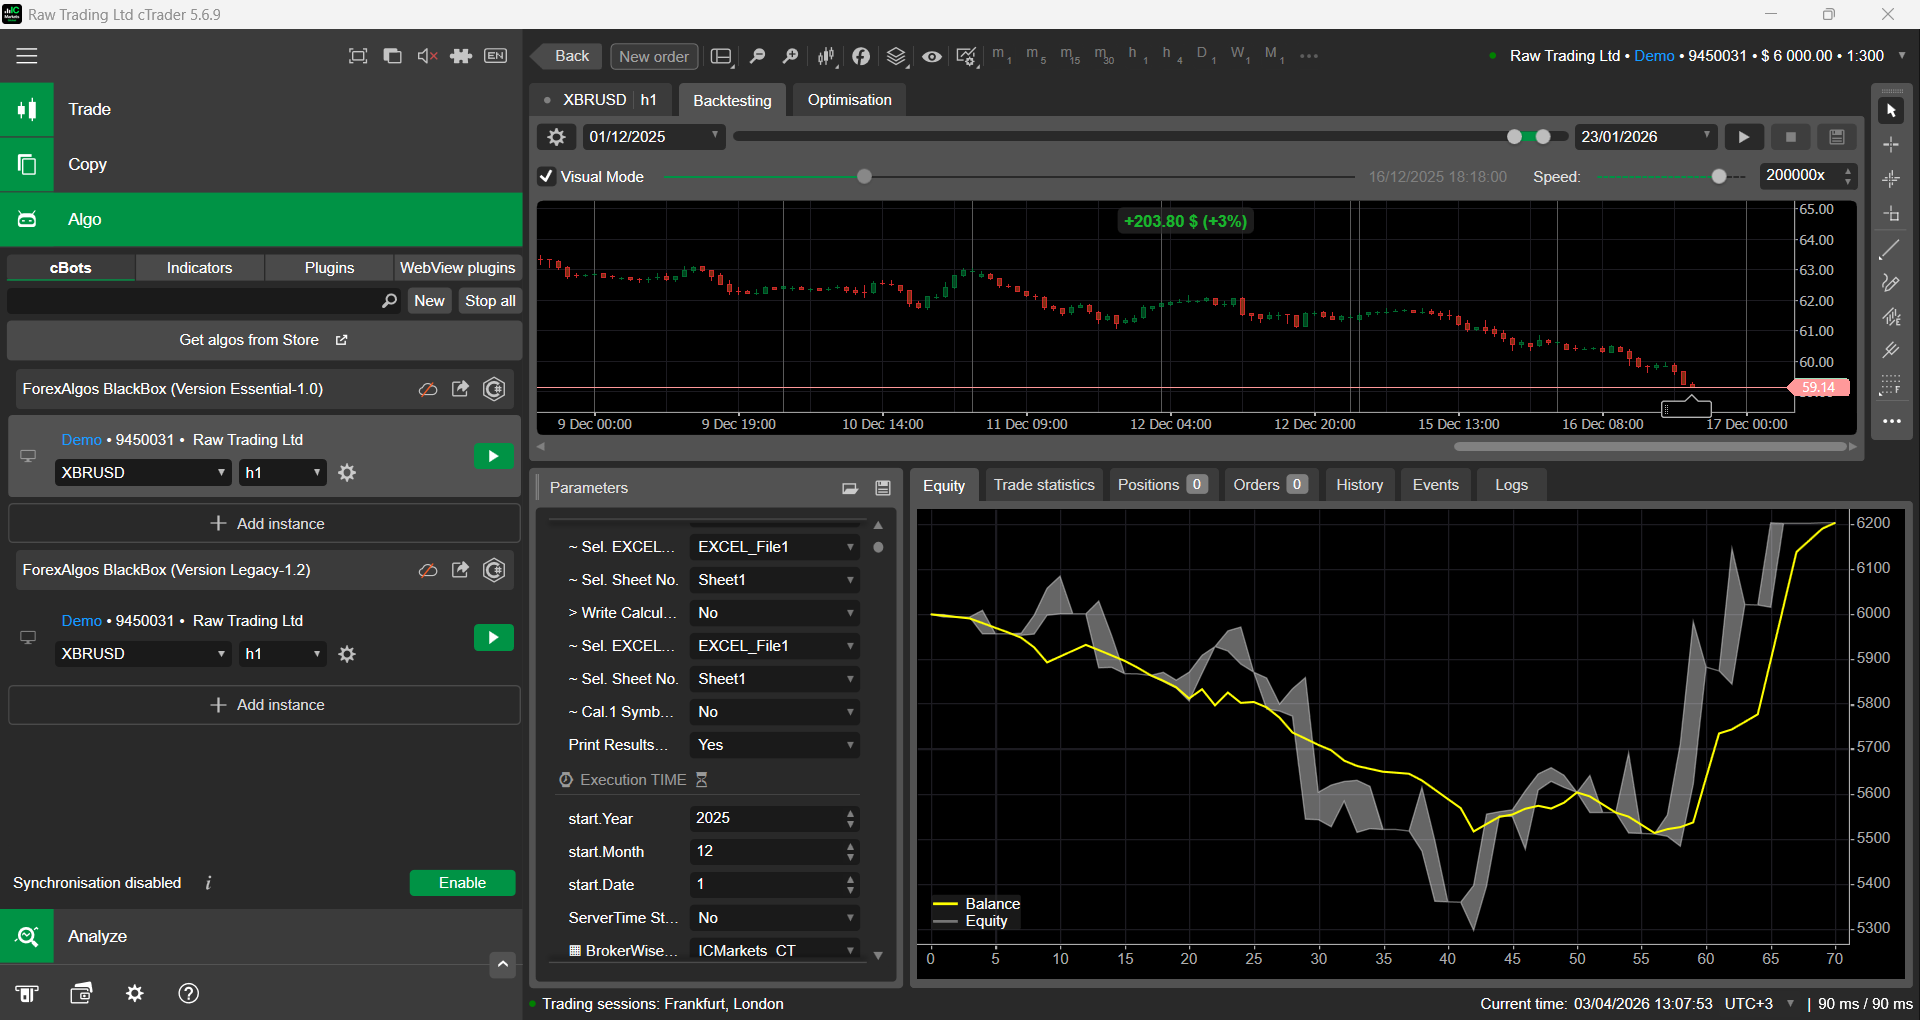Open the help question mark icon
This screenshot has width=1920, height=1020.
click(188, 993)
